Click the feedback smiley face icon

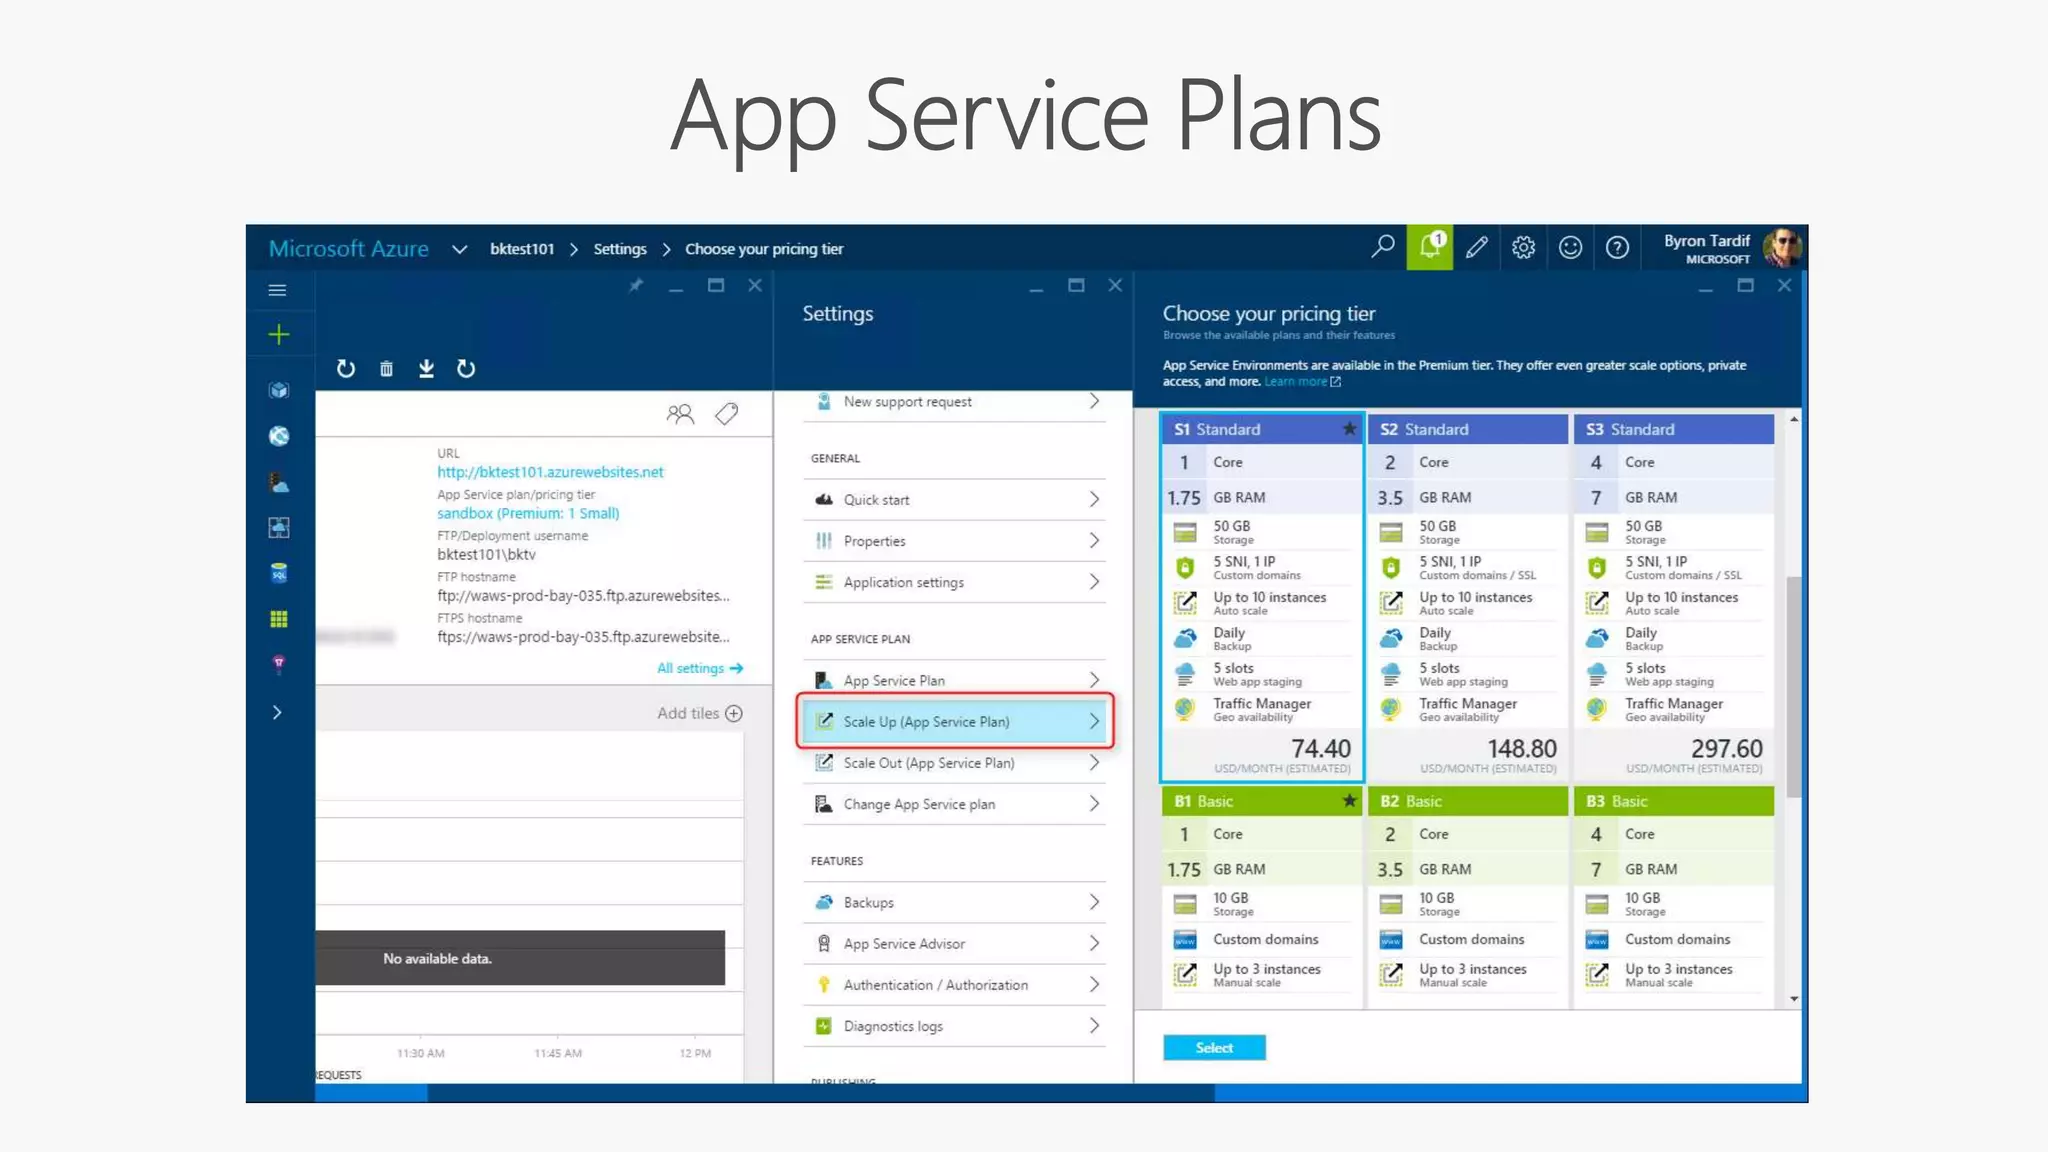[x=1570, y=247]
